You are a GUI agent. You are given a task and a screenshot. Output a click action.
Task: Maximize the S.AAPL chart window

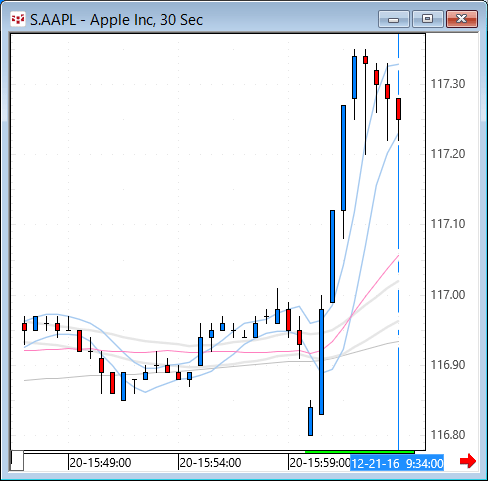pyautogui.click(x=428, y=19)
